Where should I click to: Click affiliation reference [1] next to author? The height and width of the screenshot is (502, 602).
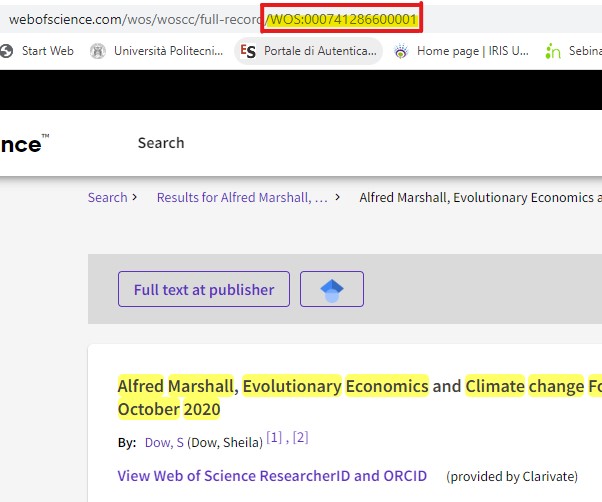(x=274, y=438)
